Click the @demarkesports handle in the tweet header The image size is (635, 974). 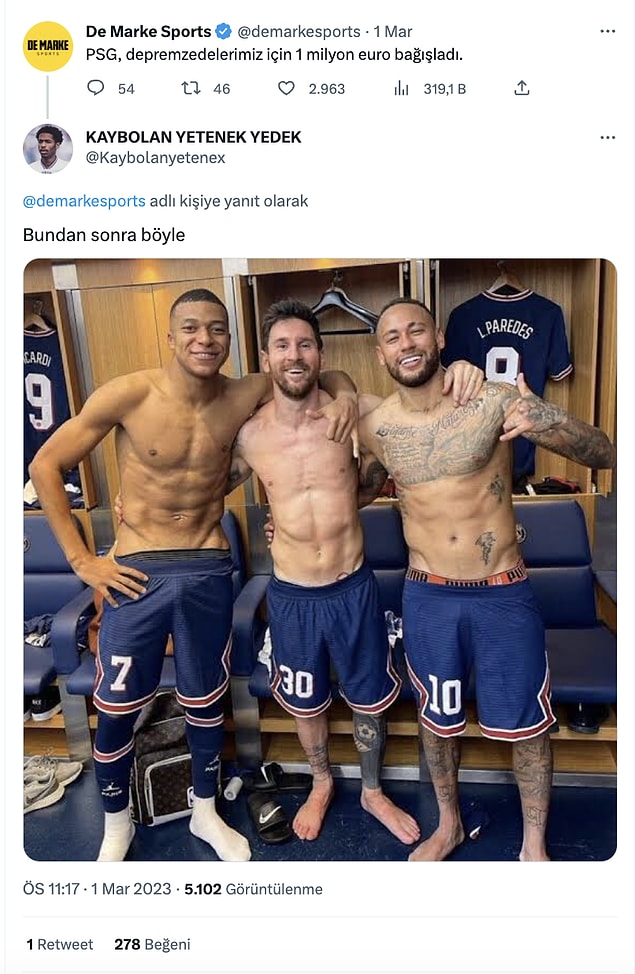point(299,32)
